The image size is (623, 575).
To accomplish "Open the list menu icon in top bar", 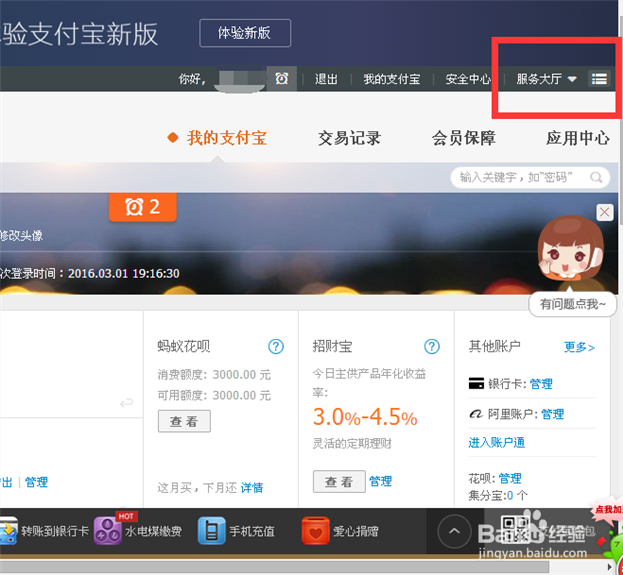I will coord(599,79).
